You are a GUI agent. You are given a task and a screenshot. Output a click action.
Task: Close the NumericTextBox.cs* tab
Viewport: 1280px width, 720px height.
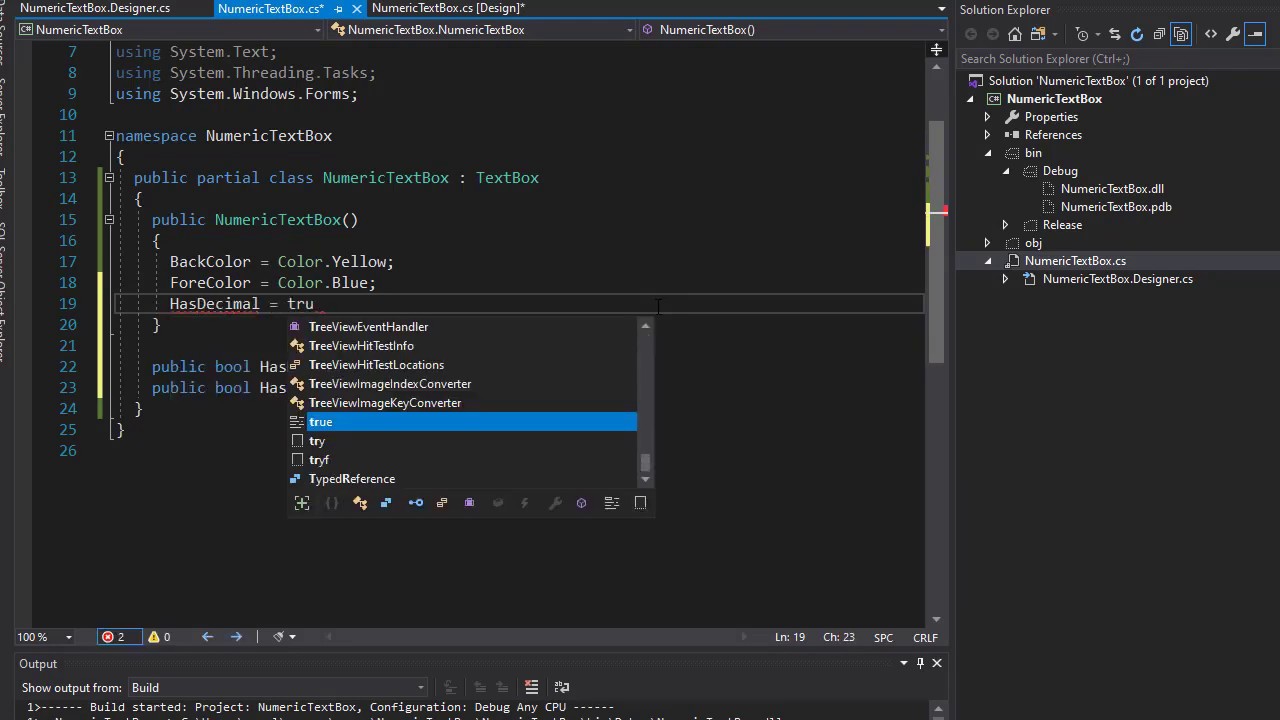pos(357,9)
